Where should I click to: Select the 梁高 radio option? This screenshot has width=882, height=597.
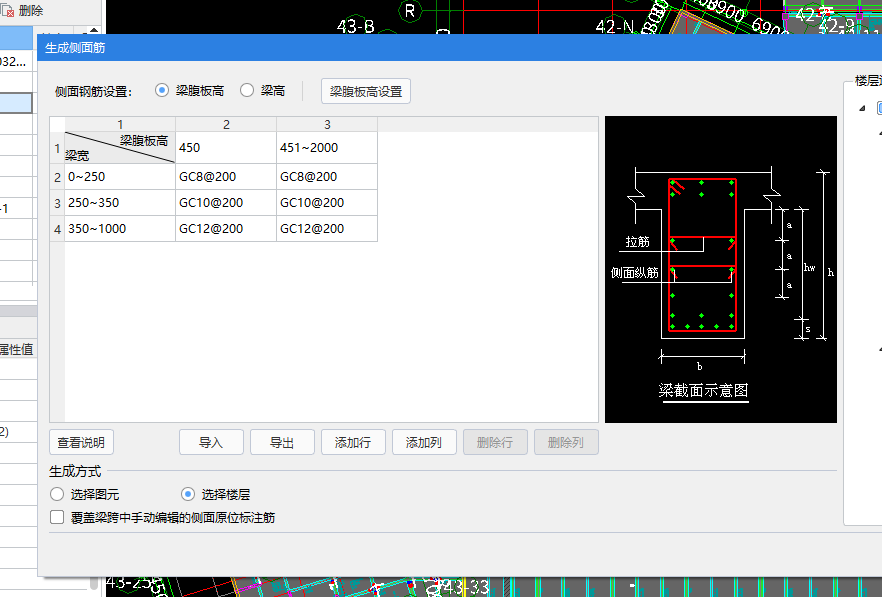click(247, 91)
